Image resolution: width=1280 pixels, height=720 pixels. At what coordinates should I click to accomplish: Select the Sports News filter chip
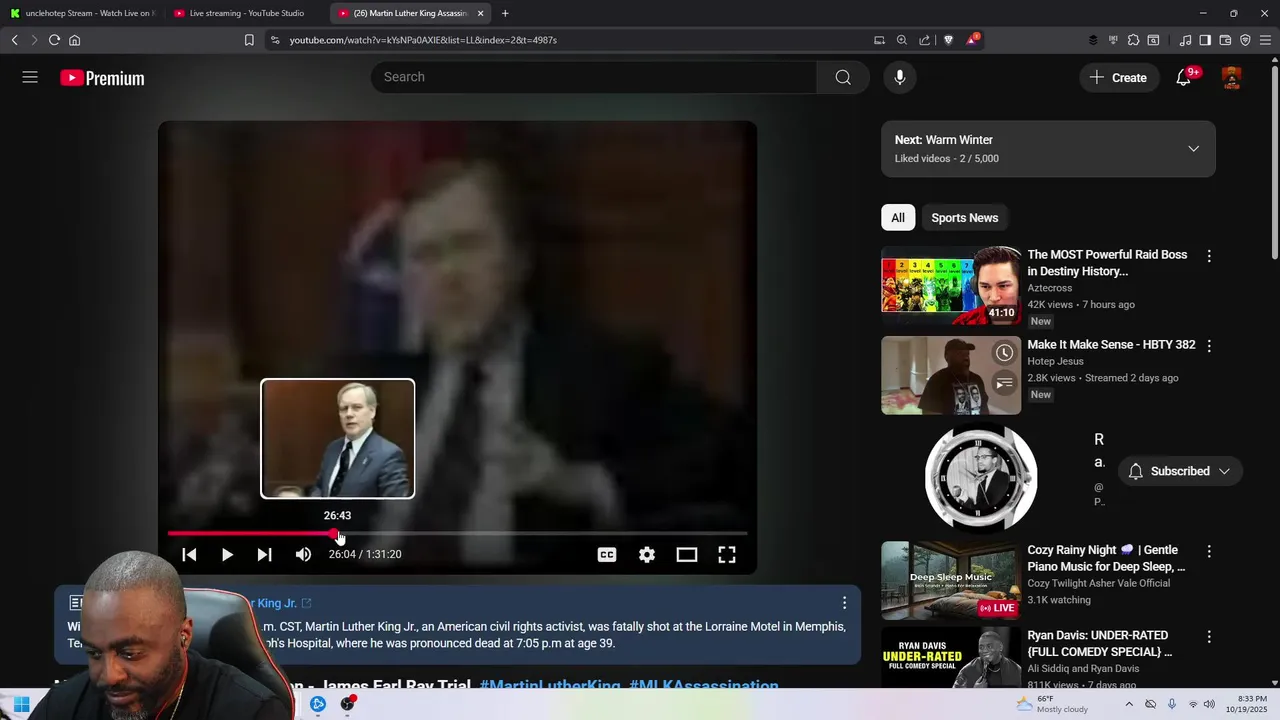click(965, 218)
